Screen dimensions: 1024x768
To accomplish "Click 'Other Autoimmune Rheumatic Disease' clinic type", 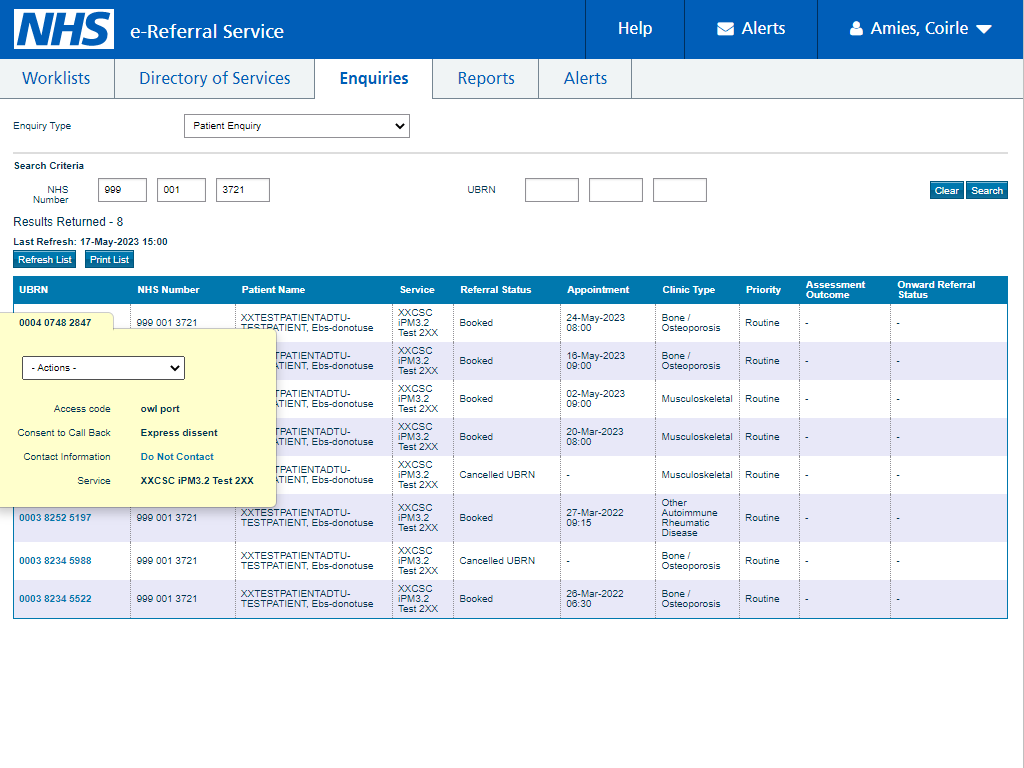I will [x=690, y=518].
